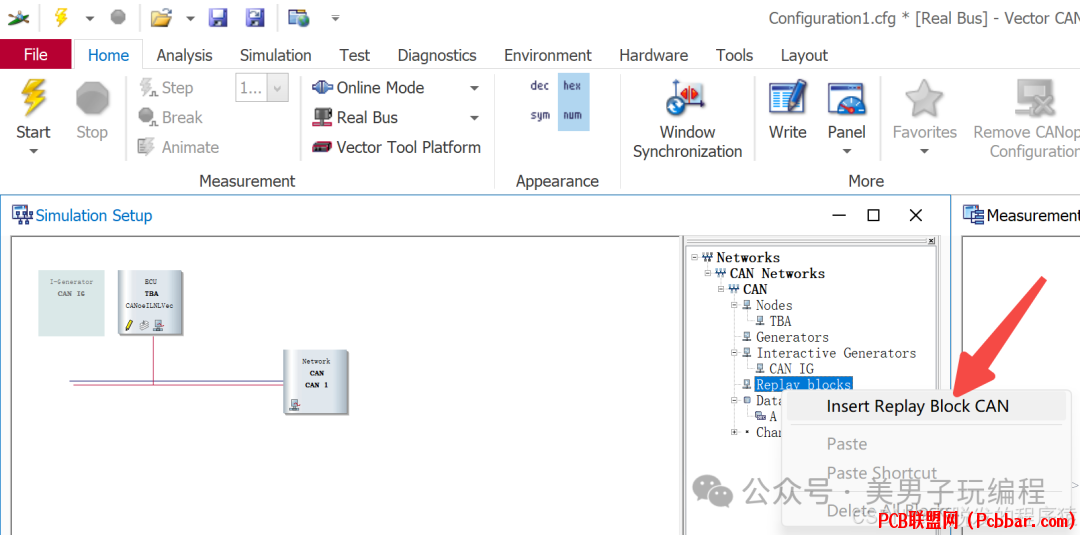Select the CAN IG tree item
This screenshot has height=535, width=1080.
[x=791, y=368]
